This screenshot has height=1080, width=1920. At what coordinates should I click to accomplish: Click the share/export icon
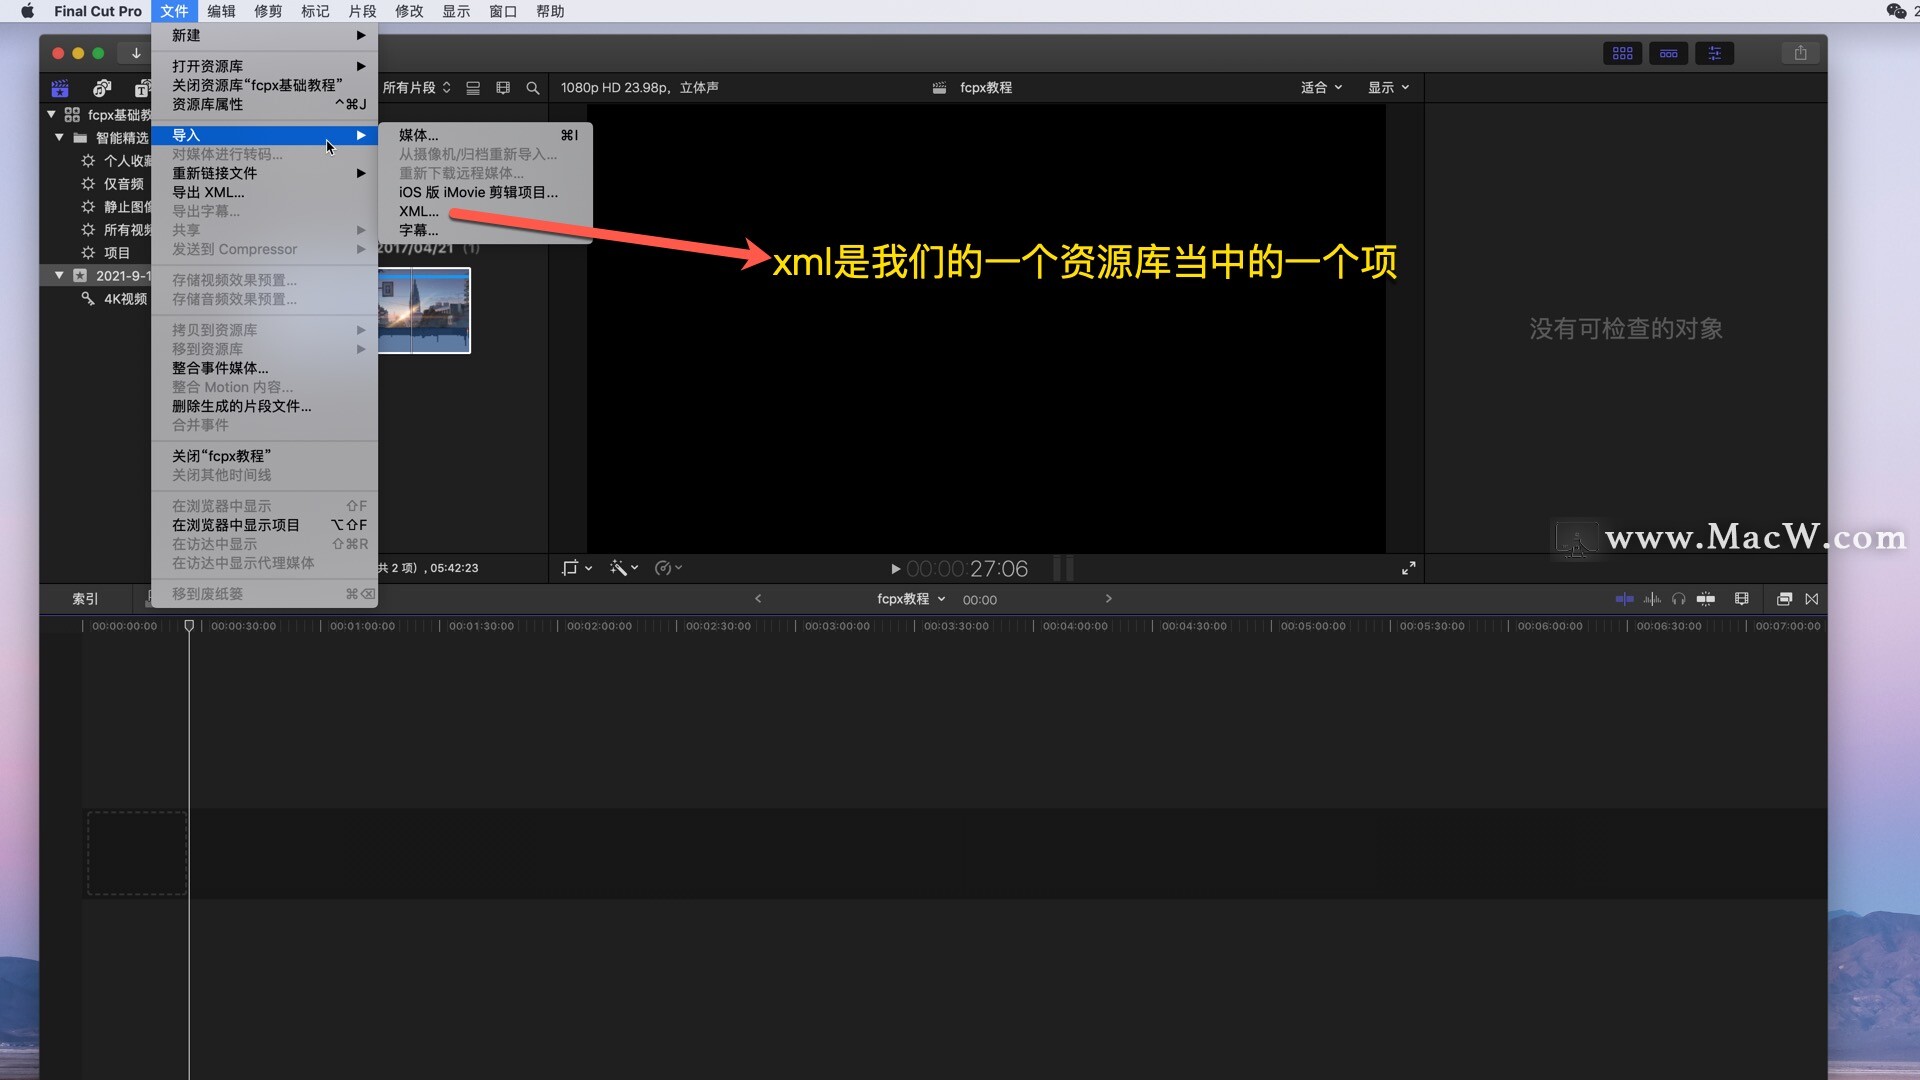tap(1800, 53)
